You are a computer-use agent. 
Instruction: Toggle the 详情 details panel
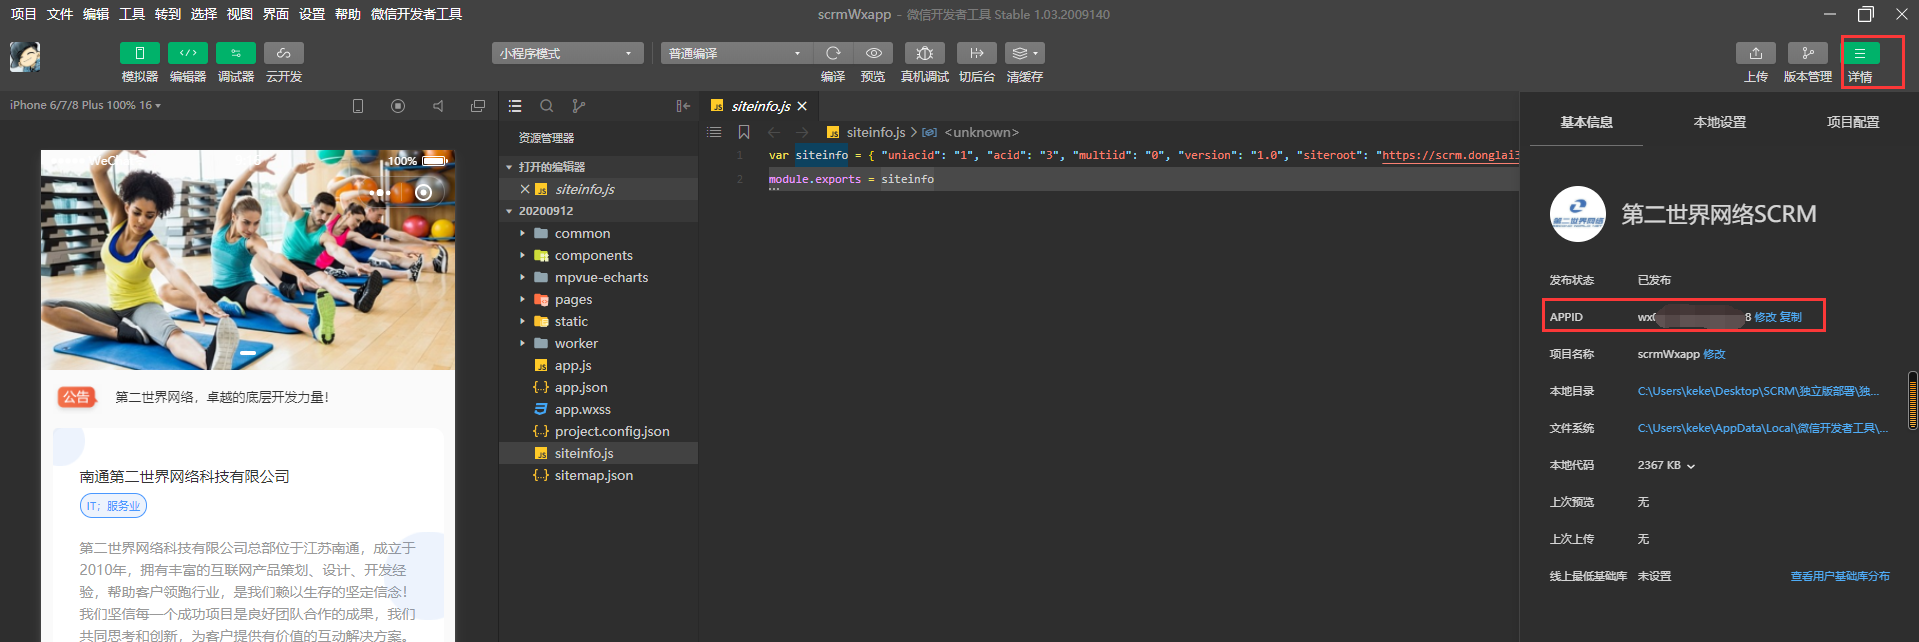point(1860,53)
